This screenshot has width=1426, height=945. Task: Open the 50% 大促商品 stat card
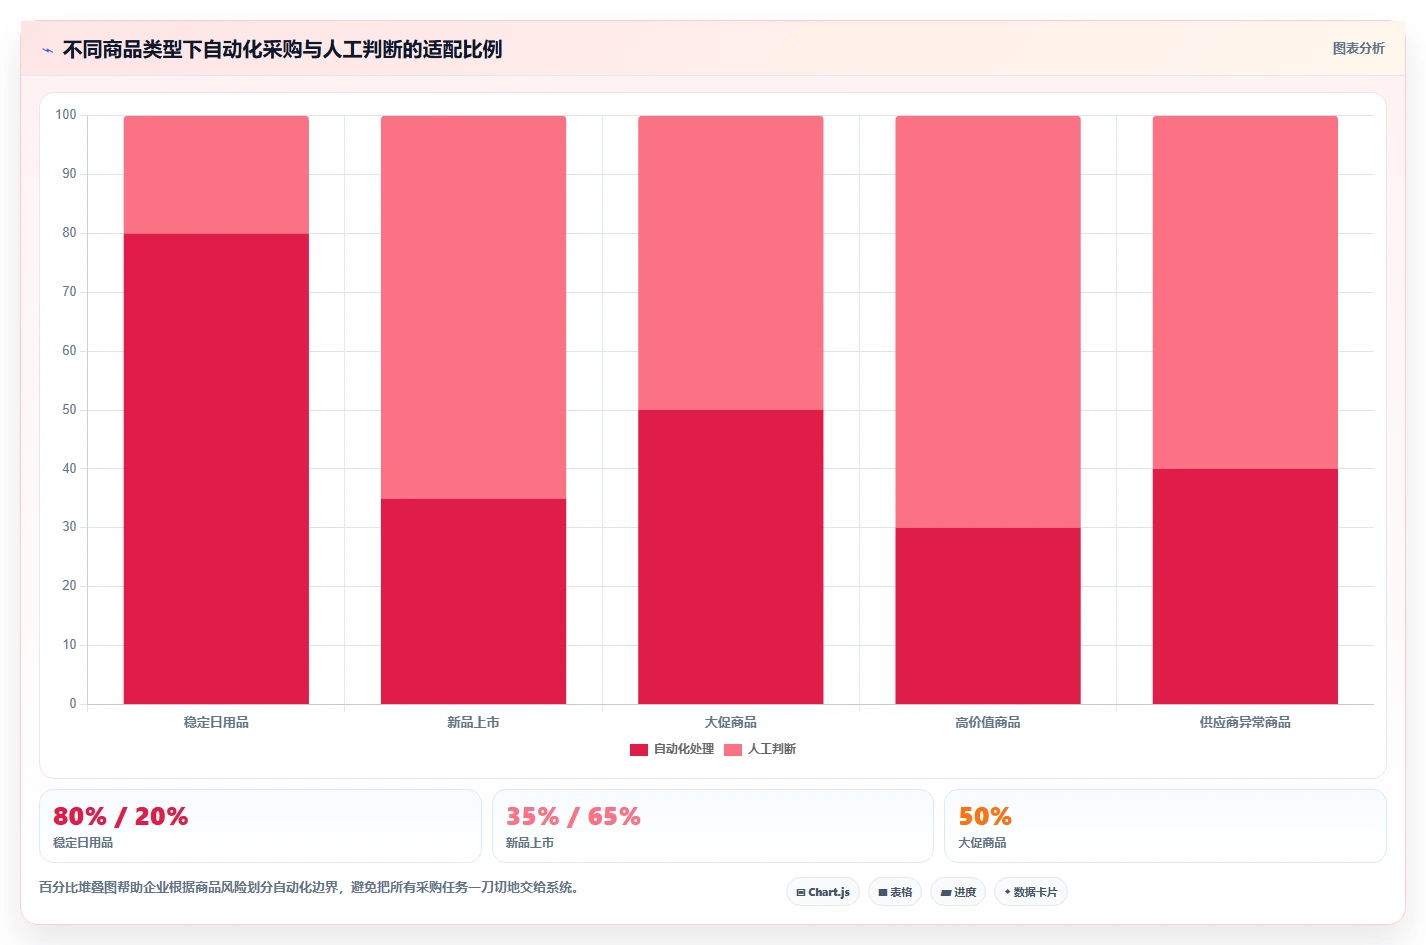point(1165,826)
